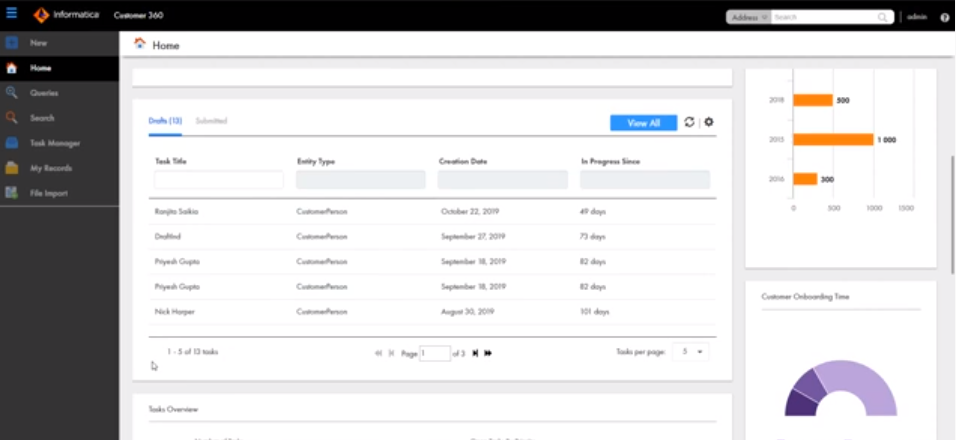Image resolution: width=956 pixels, height=440 pixels.
Task: Open the Tasks per page dropdown
Action: click(690, 351)
